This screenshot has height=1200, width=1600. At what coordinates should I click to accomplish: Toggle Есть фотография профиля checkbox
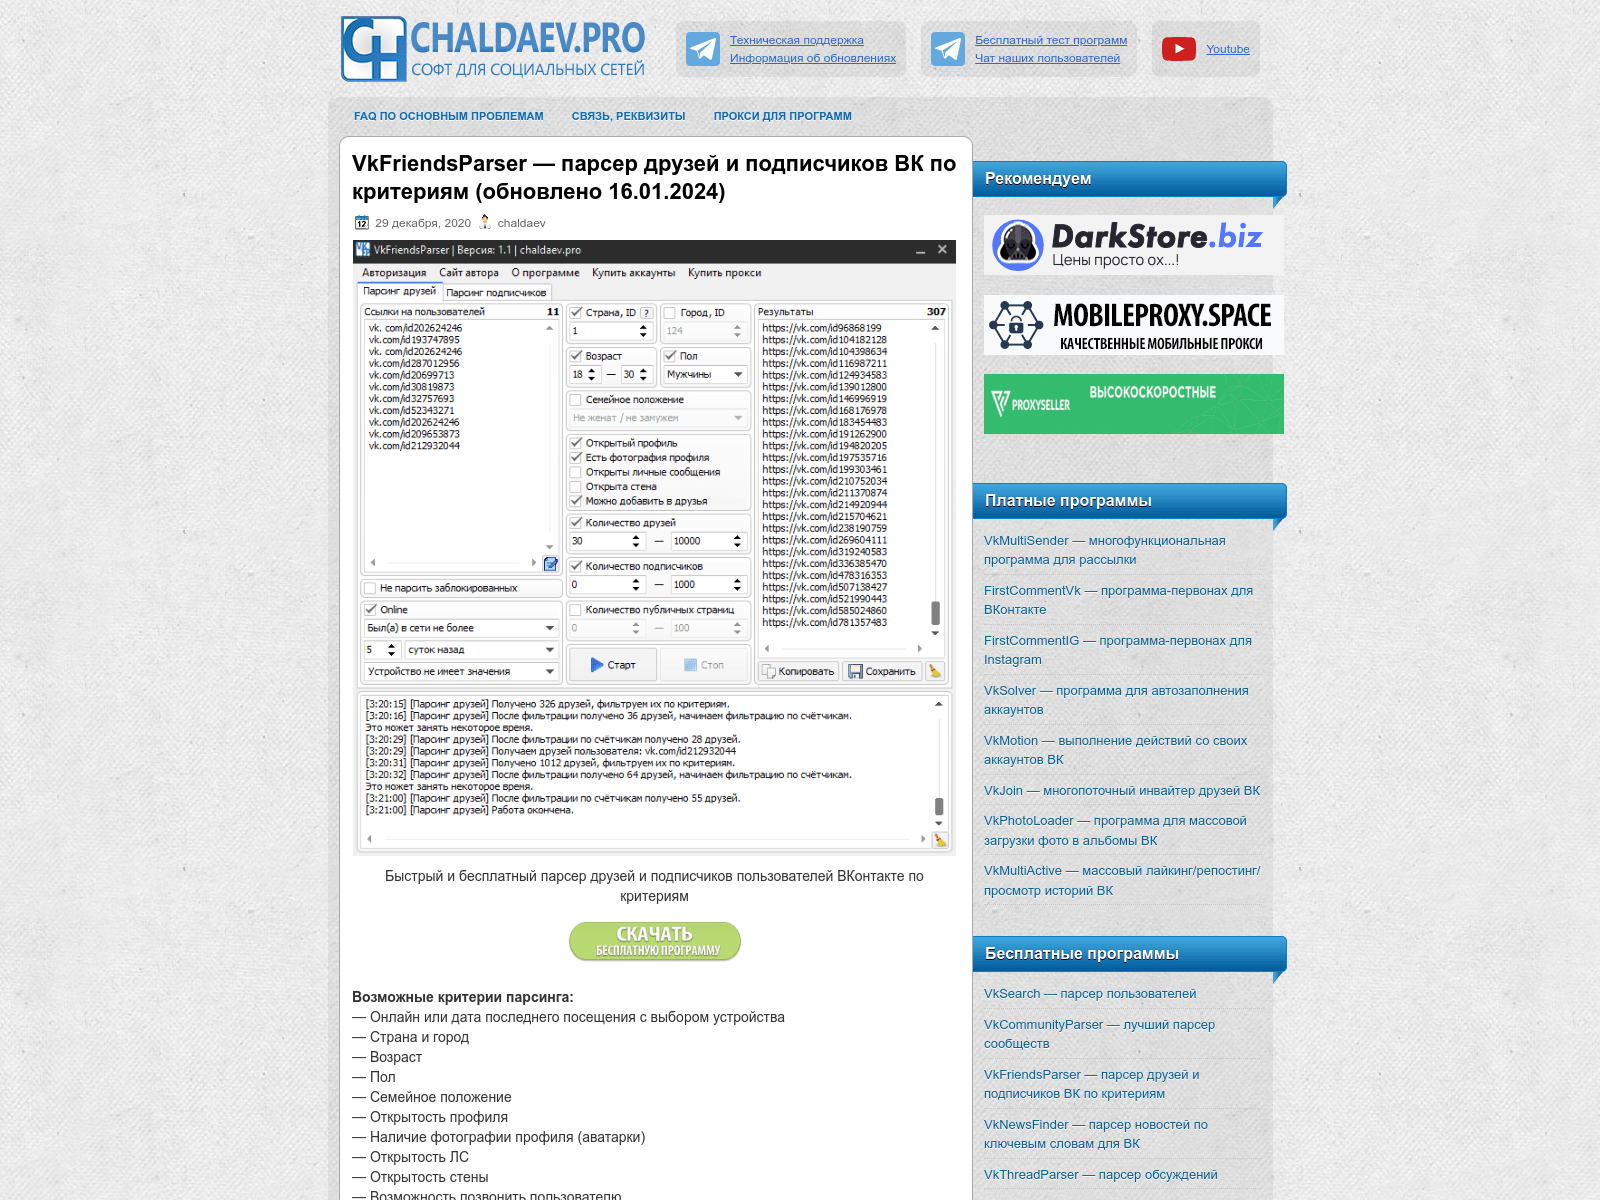[576, 457]
